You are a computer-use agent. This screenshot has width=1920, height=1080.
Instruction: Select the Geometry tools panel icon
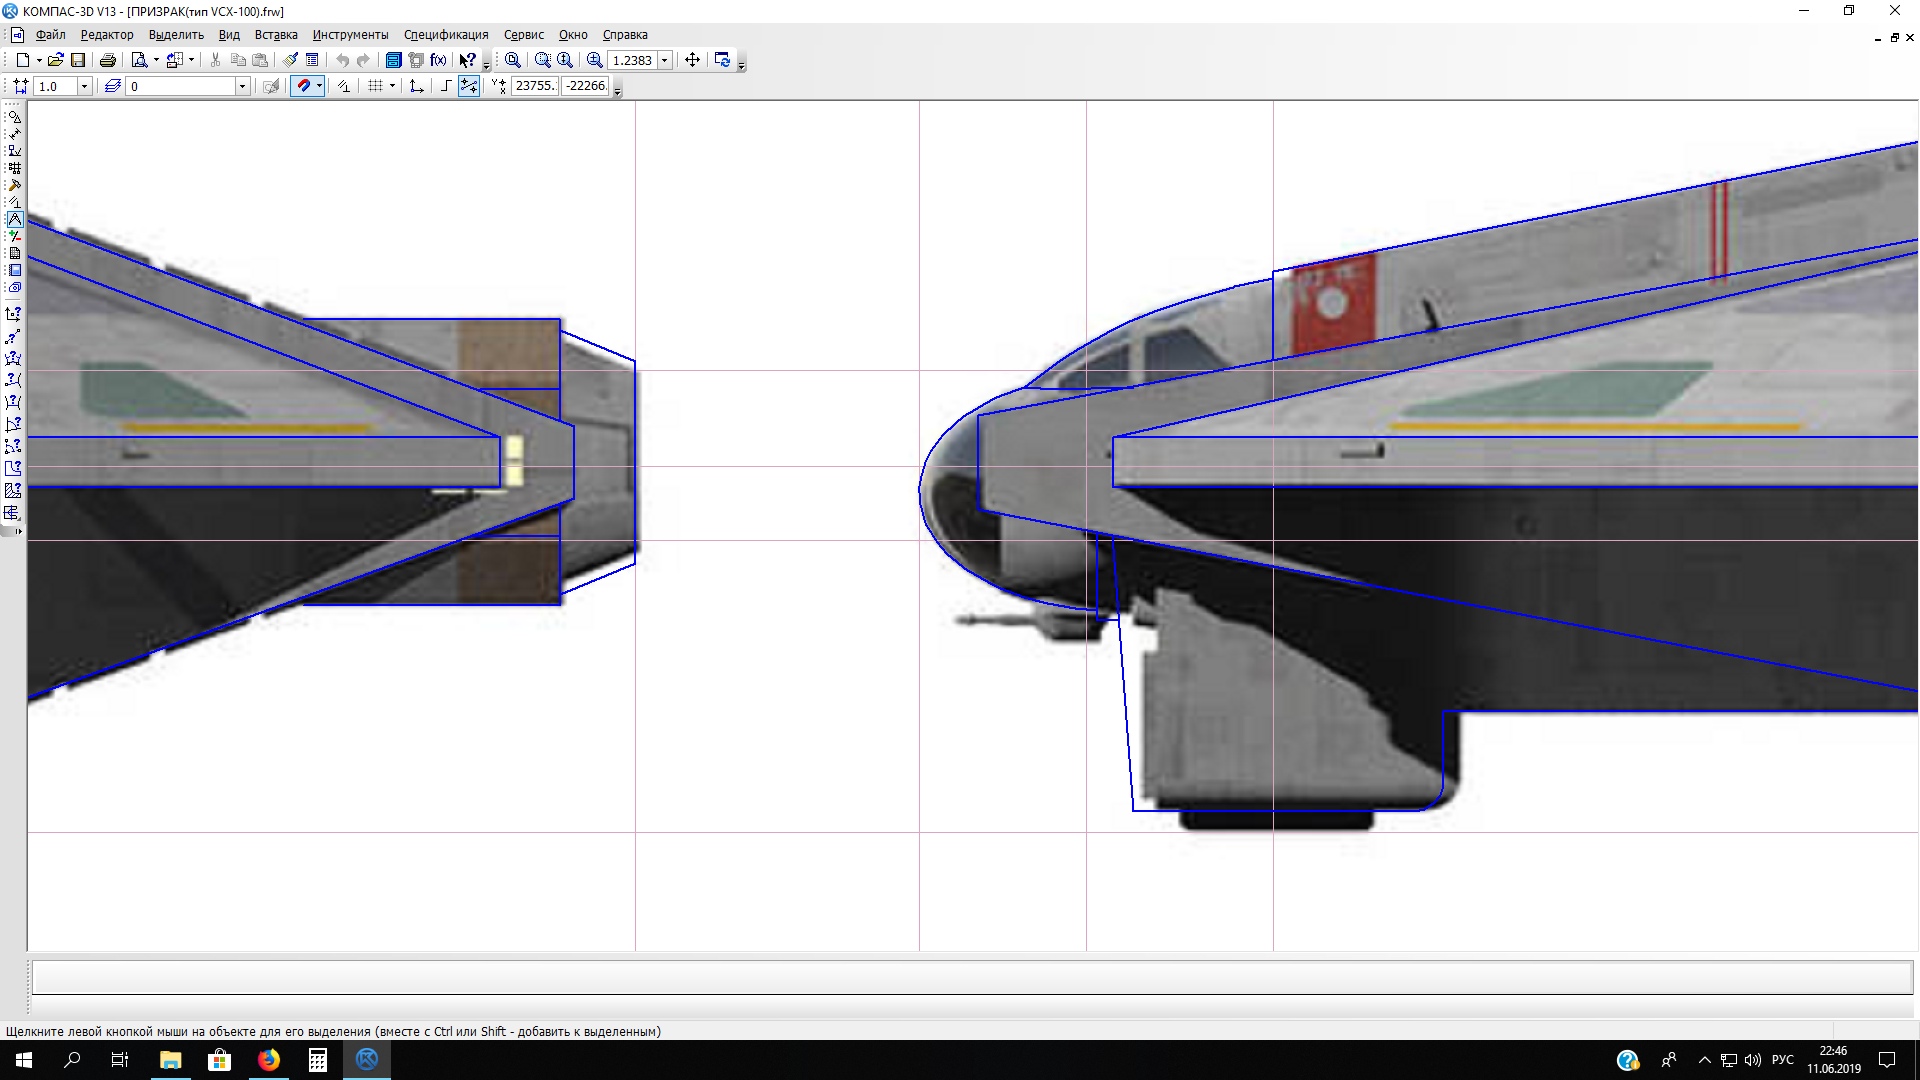click(14, 117)
